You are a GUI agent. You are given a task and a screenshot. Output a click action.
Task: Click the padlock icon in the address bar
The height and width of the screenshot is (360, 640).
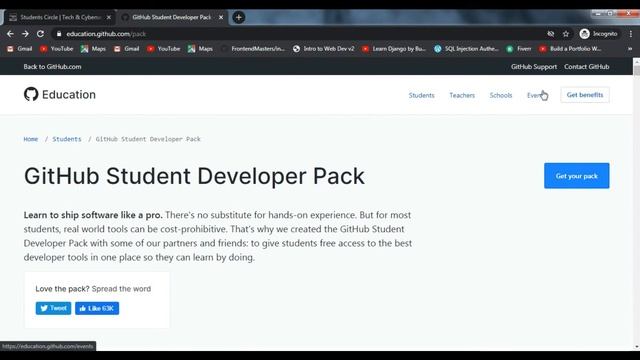pos(59,34)
